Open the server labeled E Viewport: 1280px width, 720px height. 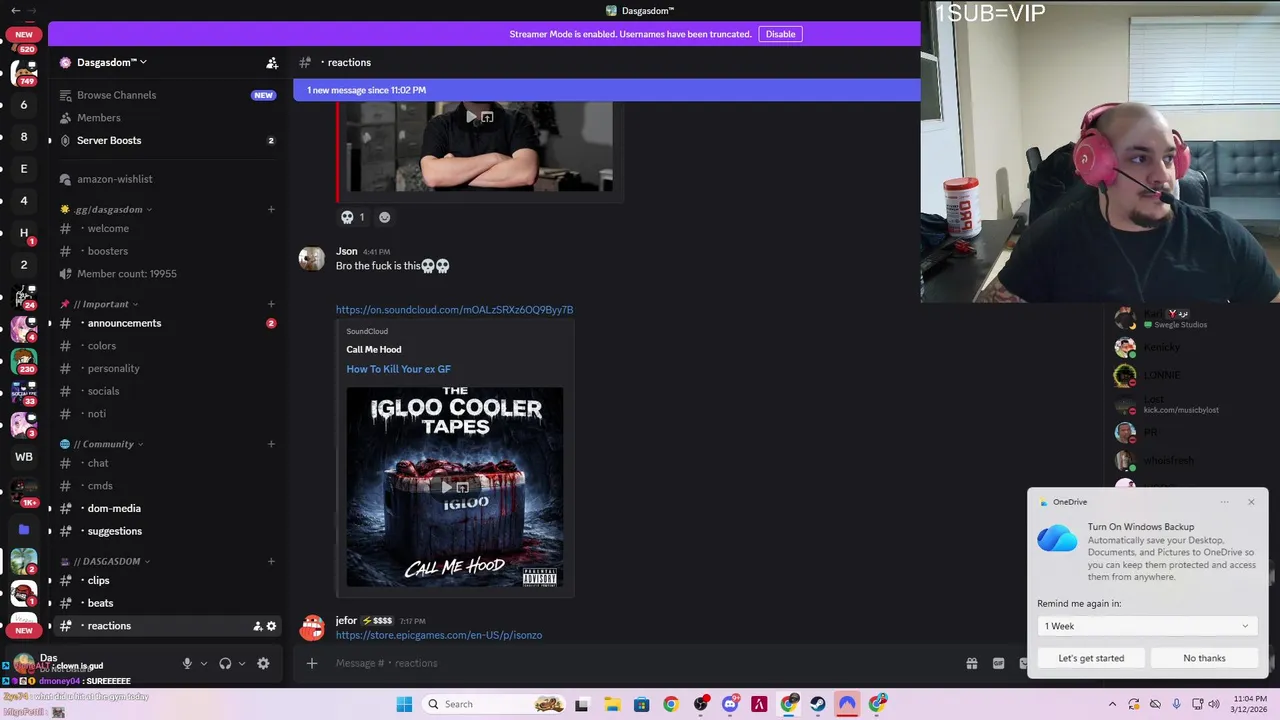[x=24, y=169]
